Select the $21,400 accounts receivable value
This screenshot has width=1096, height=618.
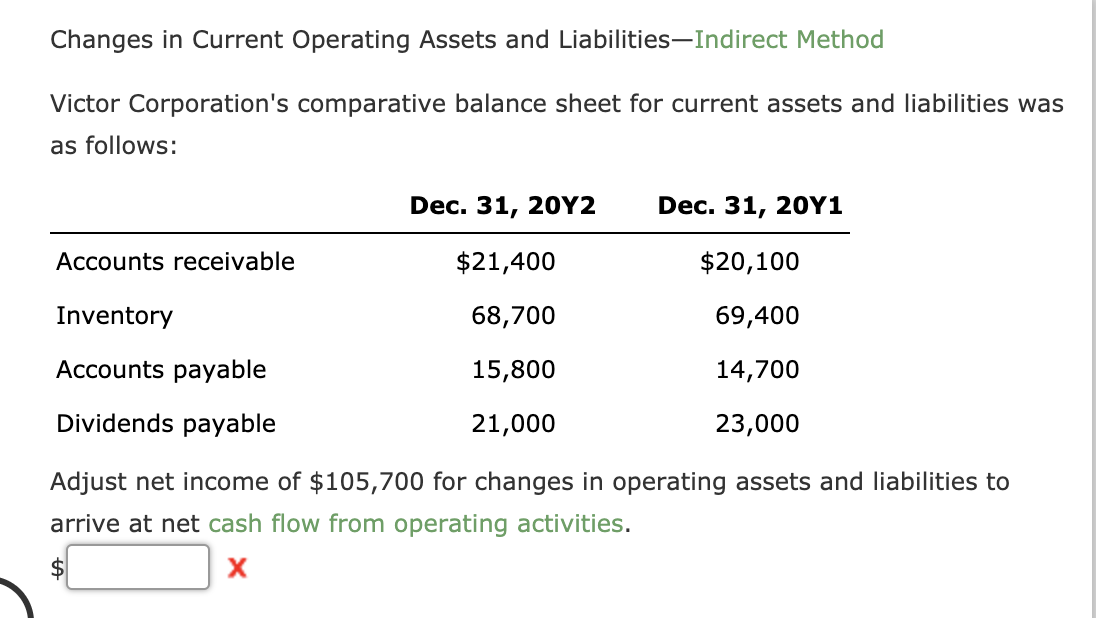tap(506, 261)
